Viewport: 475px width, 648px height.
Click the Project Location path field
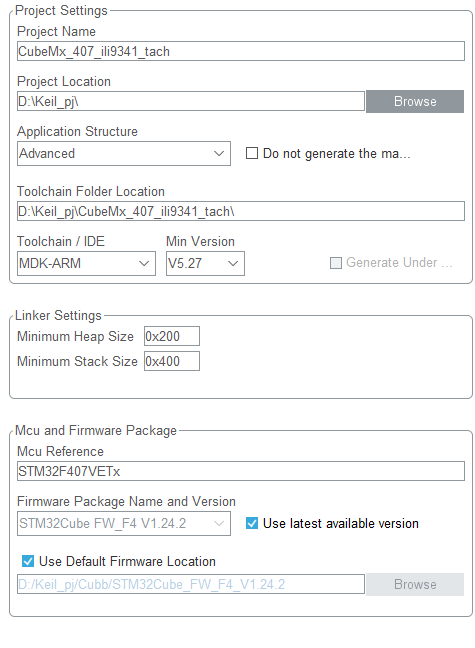coord(191,101)
